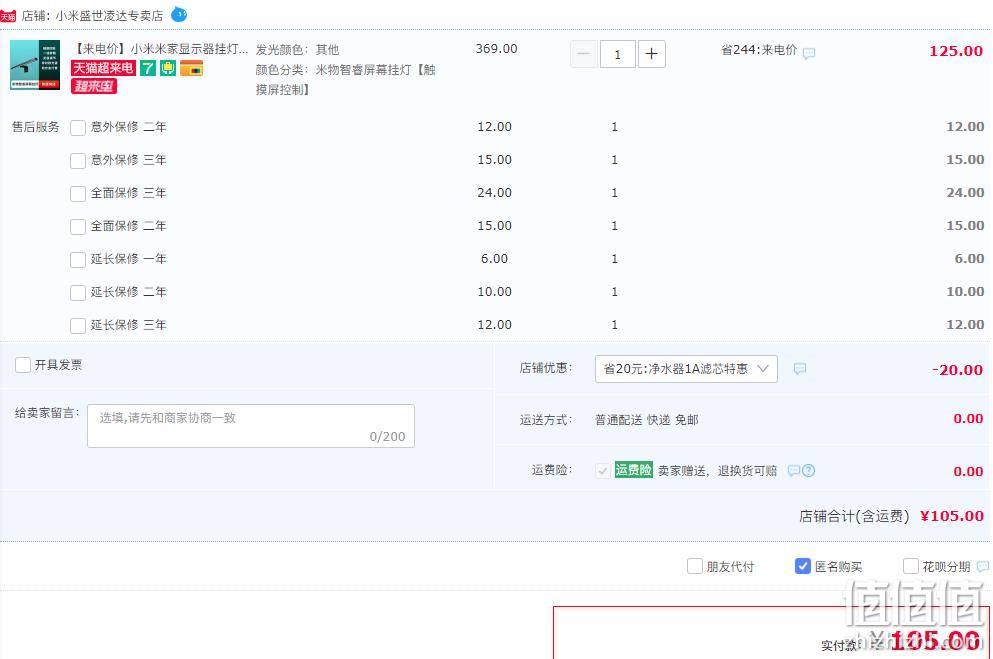Click the 天猫超来电 promotion badge
Image resolution: width=993 pixels, height=659 pixels.
[103, 68]
